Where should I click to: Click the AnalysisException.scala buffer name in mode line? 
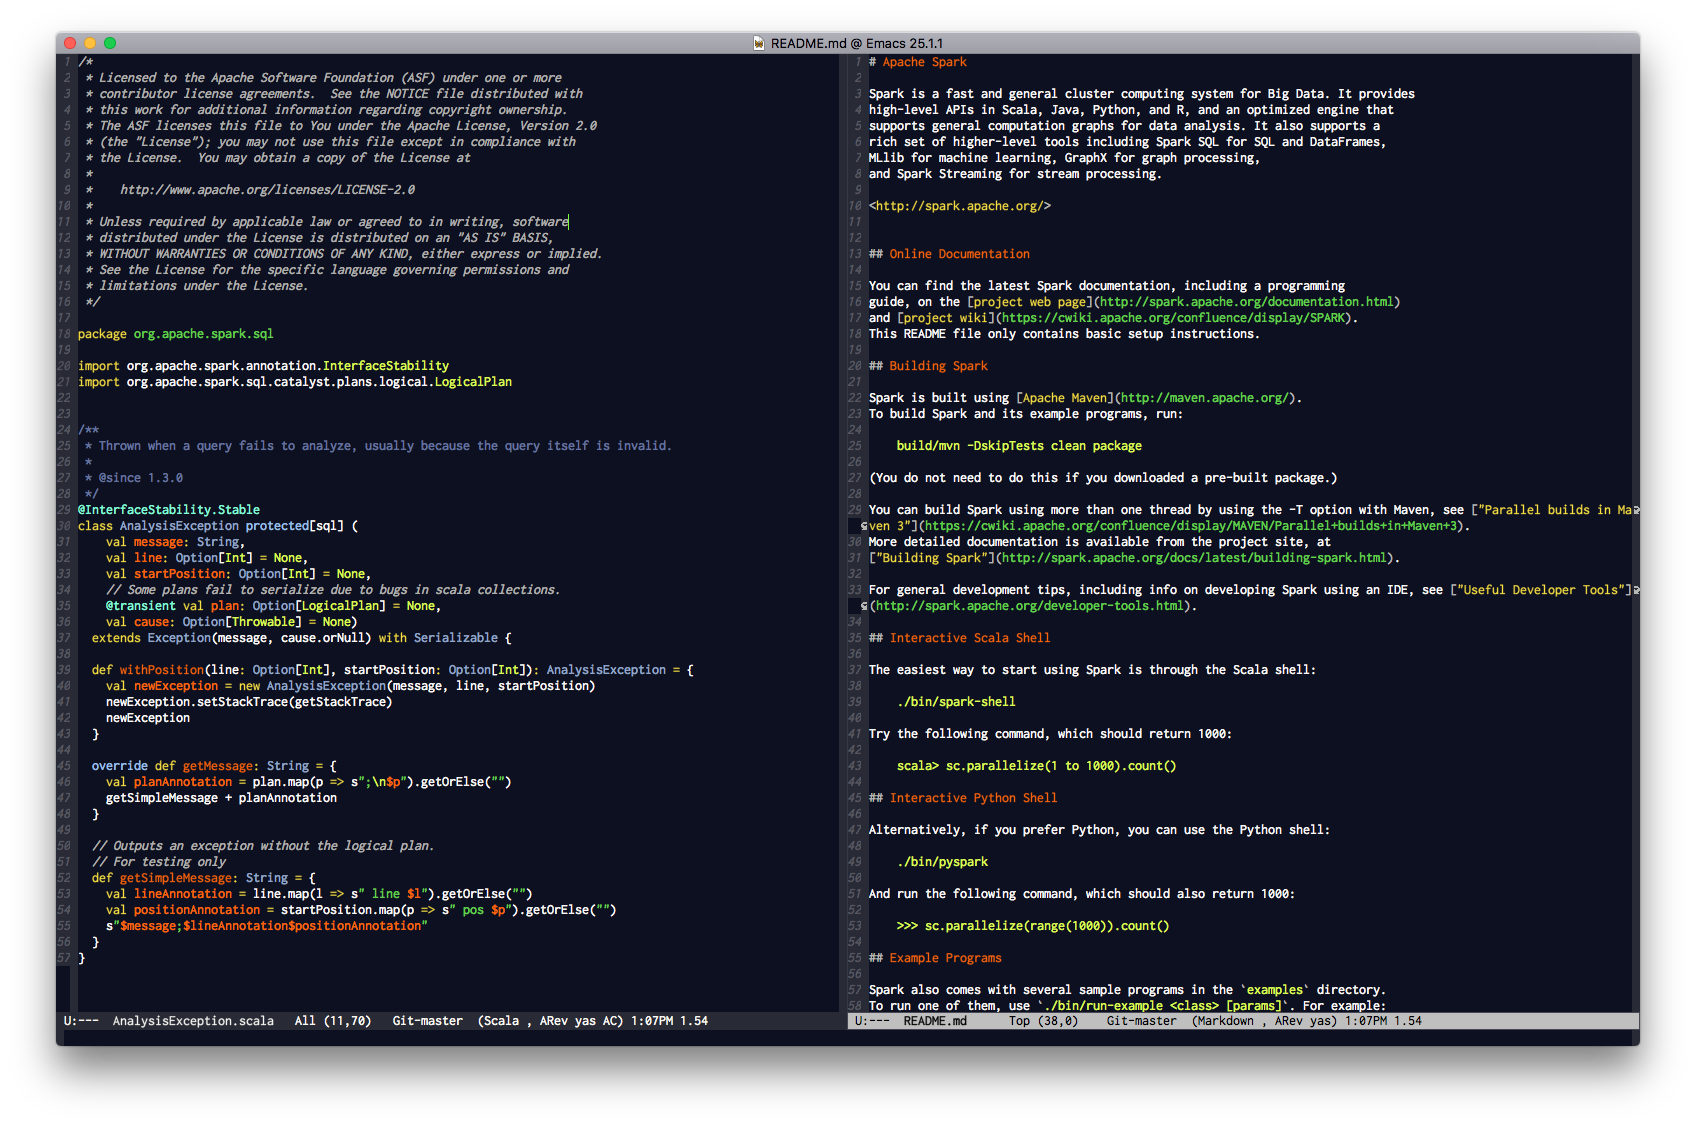[193, 1021]
